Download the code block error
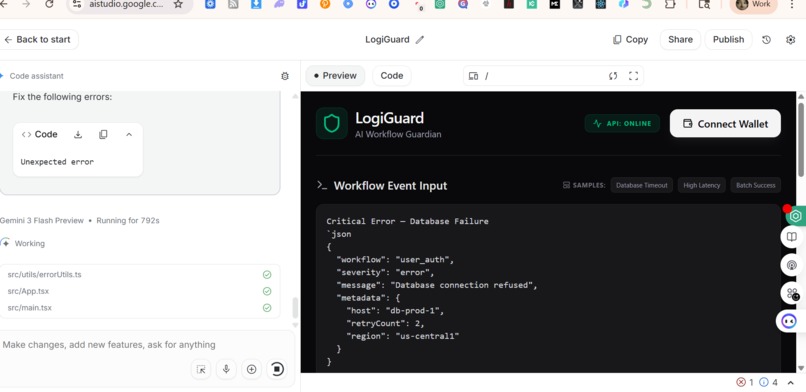The height and width of the screenshot is (392, 806). (78, 135)
